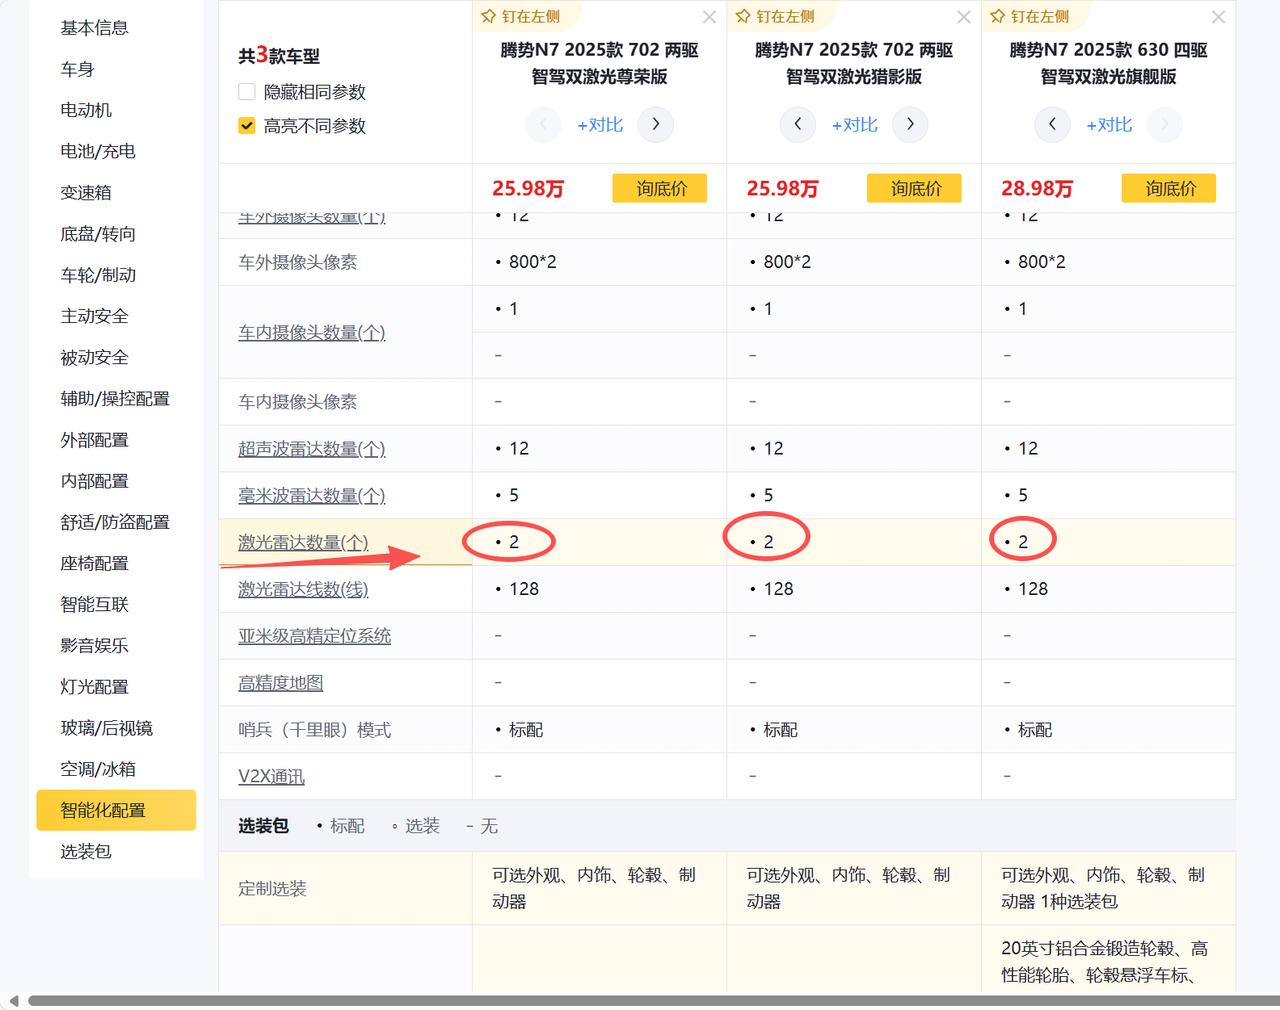Navigate to 智能互联
Image resolution: width=1280 pixels, height=1010 pixels.
94,604
